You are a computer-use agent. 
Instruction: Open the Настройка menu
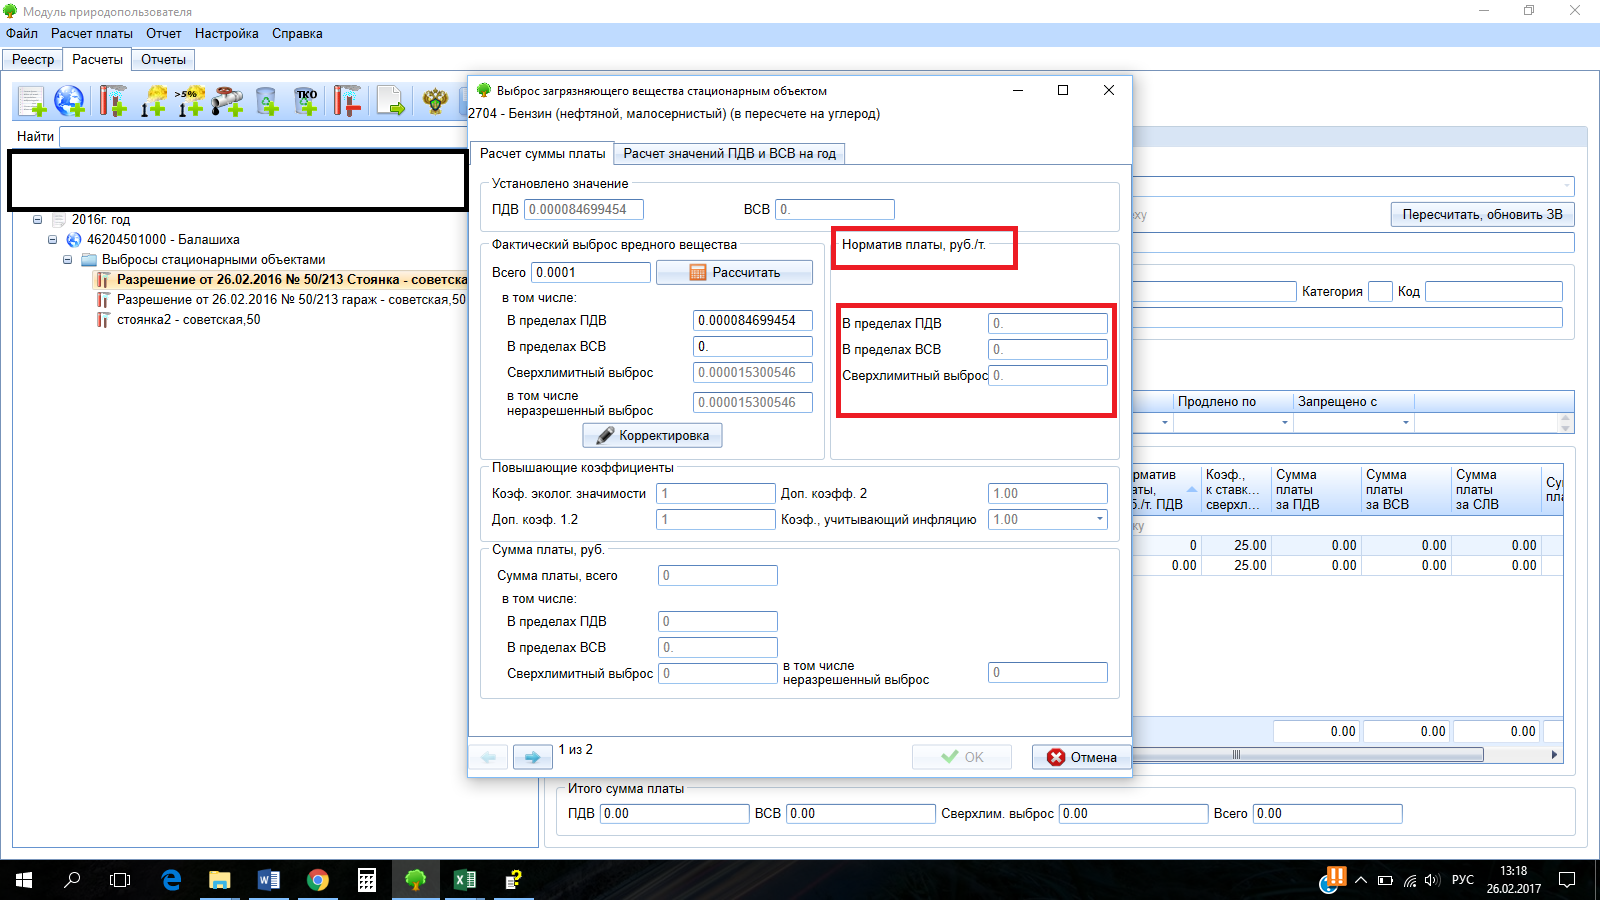click(x=226, y=33)
